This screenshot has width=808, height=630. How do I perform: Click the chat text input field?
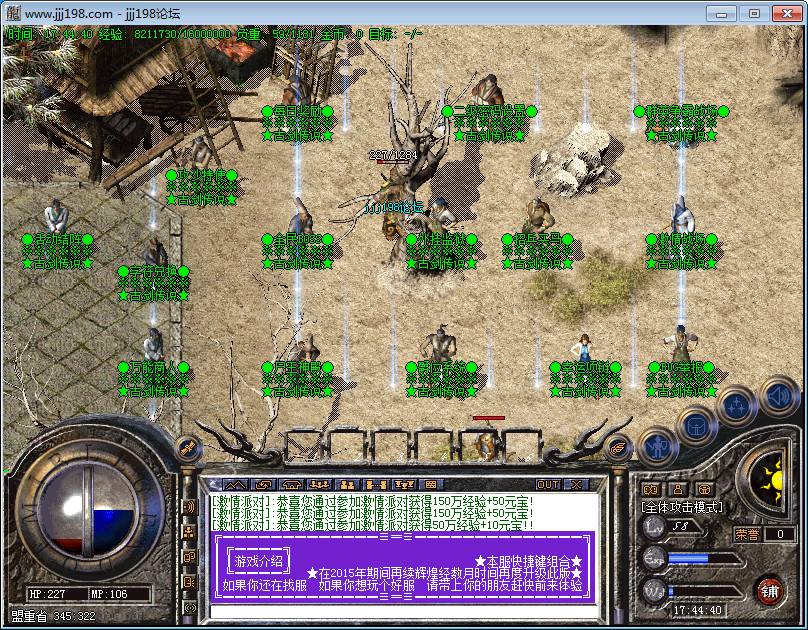tap(403, 612)
